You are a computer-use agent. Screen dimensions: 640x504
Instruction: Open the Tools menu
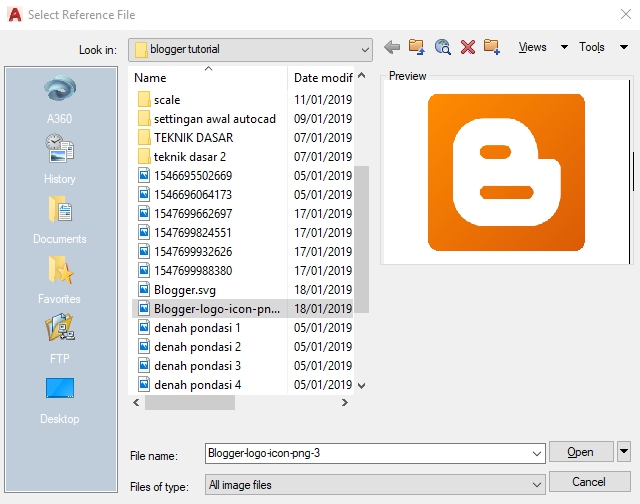click(x=591, y=47)
